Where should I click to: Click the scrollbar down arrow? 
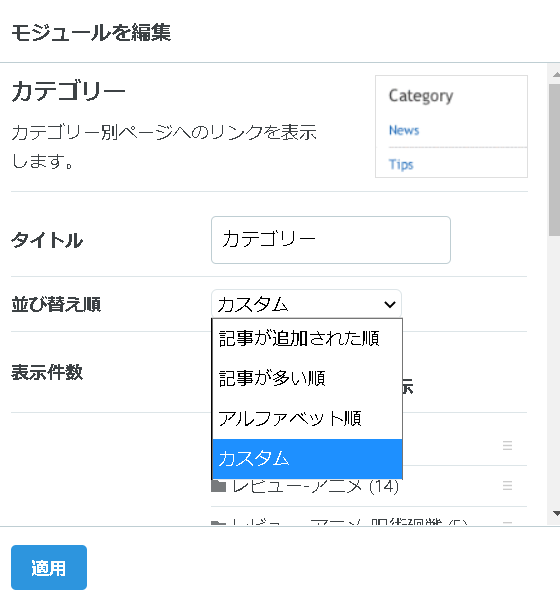[x=556, y=514]
